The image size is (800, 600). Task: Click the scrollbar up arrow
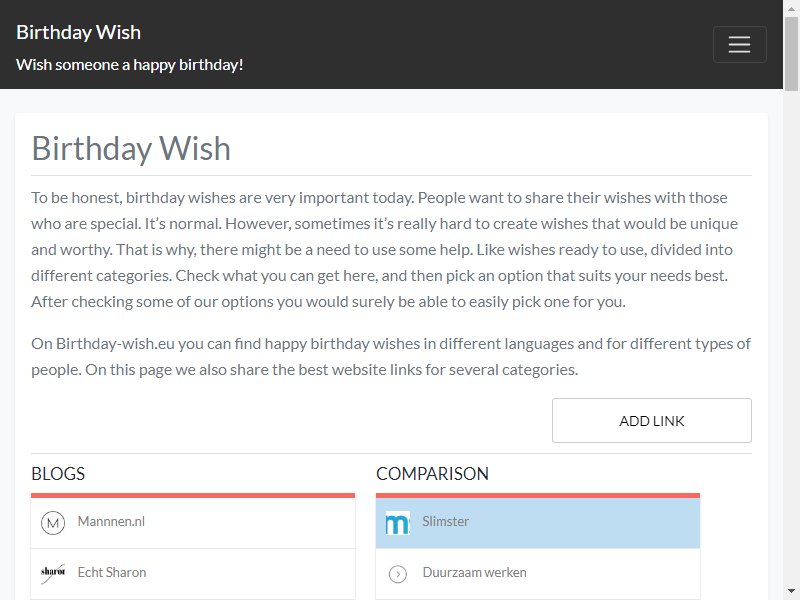[791, 8]
